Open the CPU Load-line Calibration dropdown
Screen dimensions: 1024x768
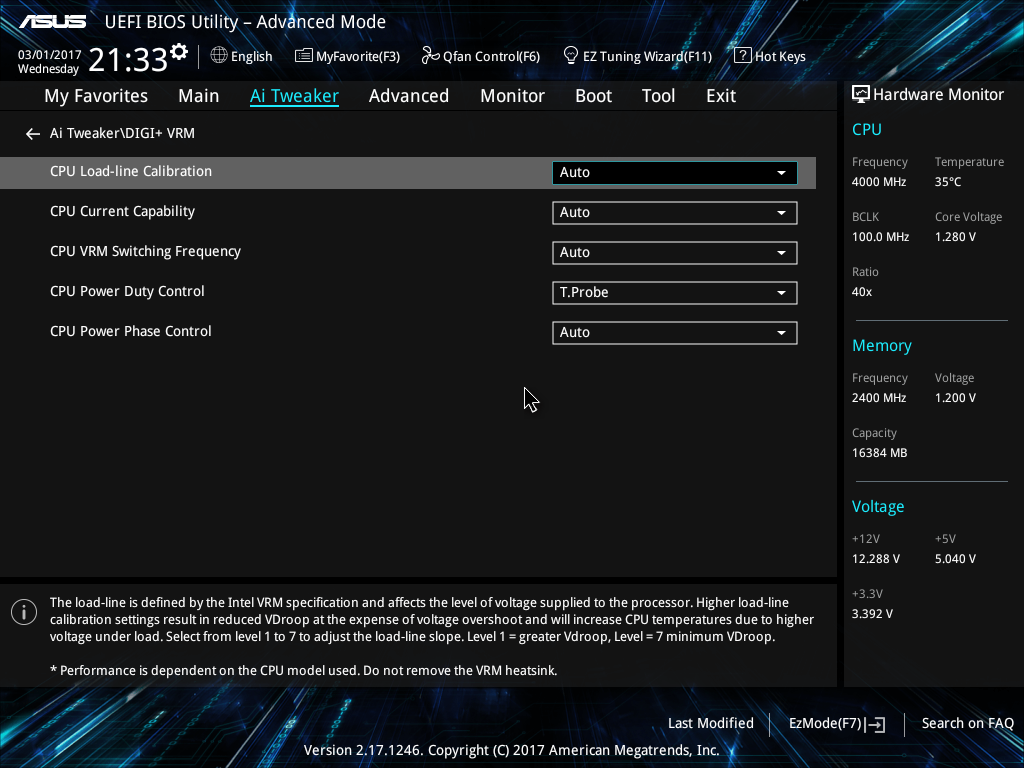(x=675, y=172)
